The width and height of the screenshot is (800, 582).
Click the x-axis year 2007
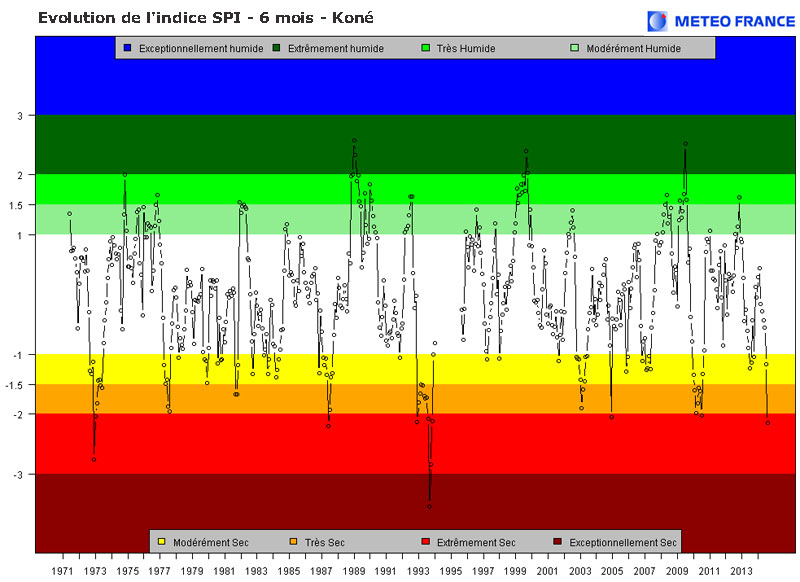pyautogui.click(x=644, y=571)
